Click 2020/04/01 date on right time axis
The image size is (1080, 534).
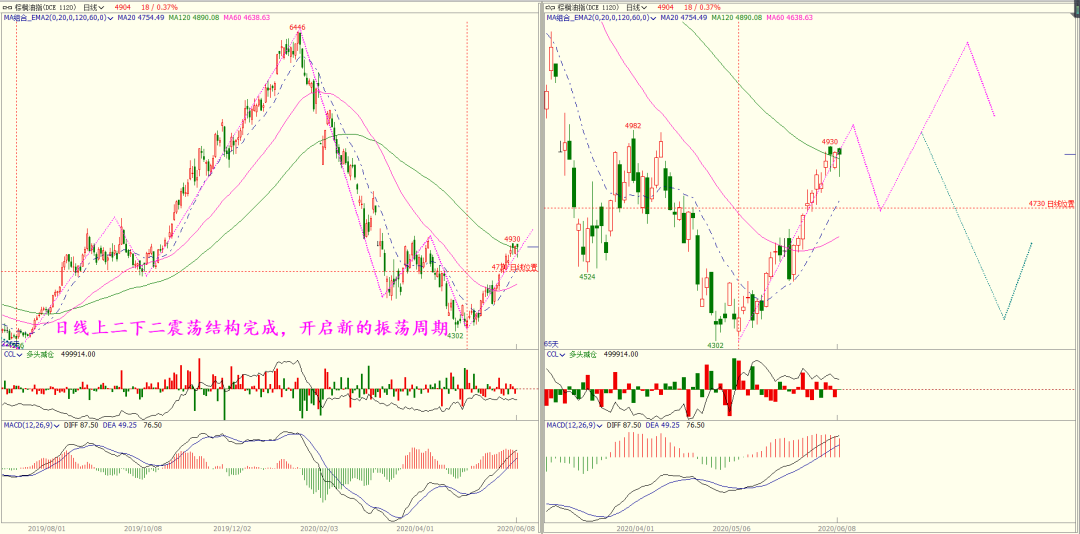click(634, 528)
